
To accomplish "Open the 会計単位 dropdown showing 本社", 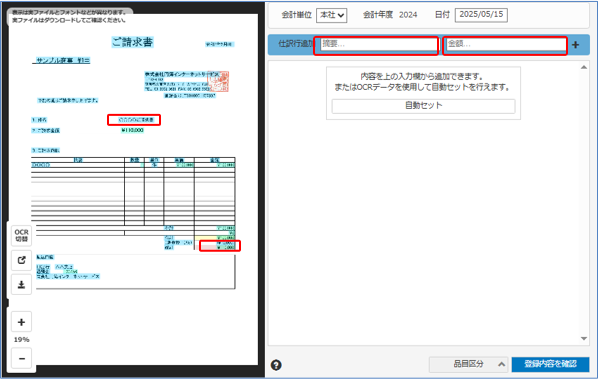I will [331, 15].
